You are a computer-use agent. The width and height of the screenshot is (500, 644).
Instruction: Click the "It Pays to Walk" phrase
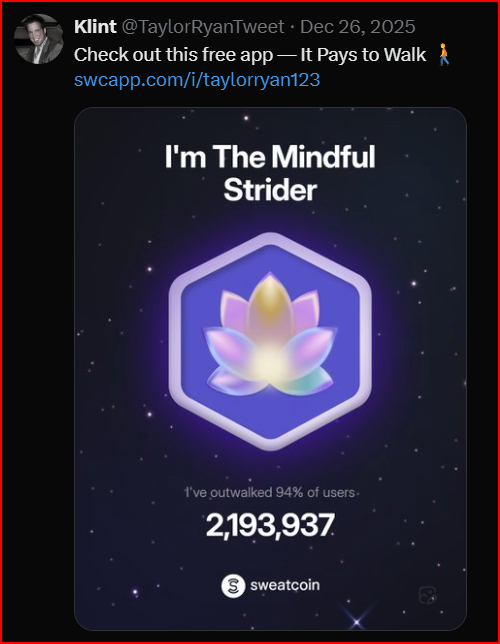[363, 55]
